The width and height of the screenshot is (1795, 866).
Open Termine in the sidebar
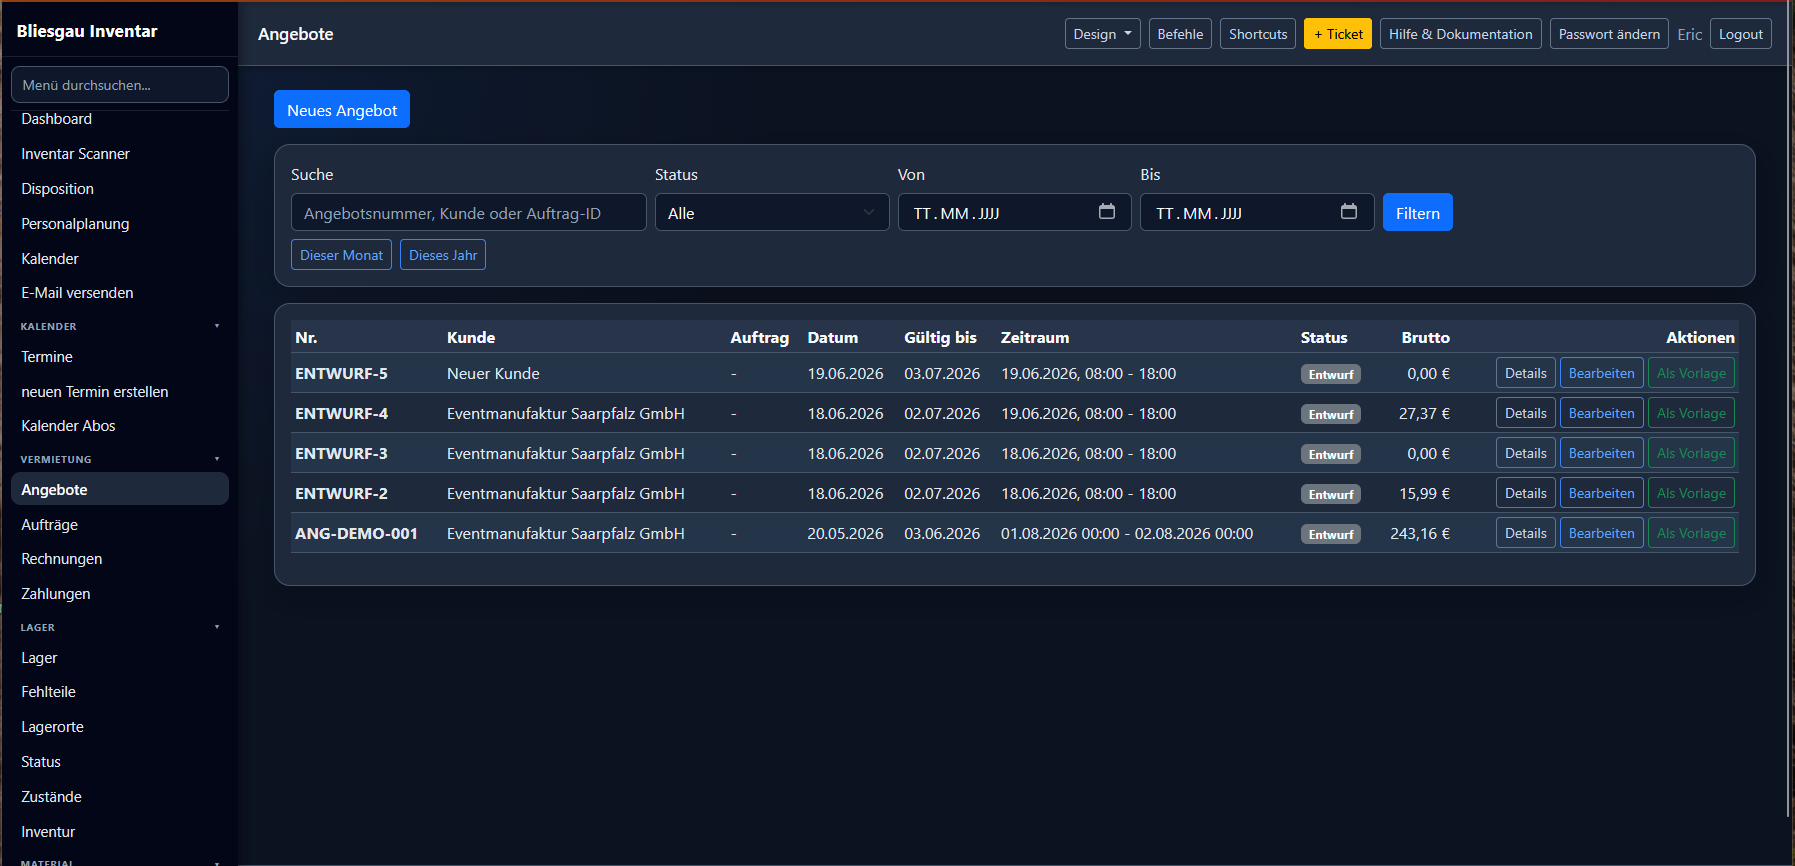coord(120,357)
